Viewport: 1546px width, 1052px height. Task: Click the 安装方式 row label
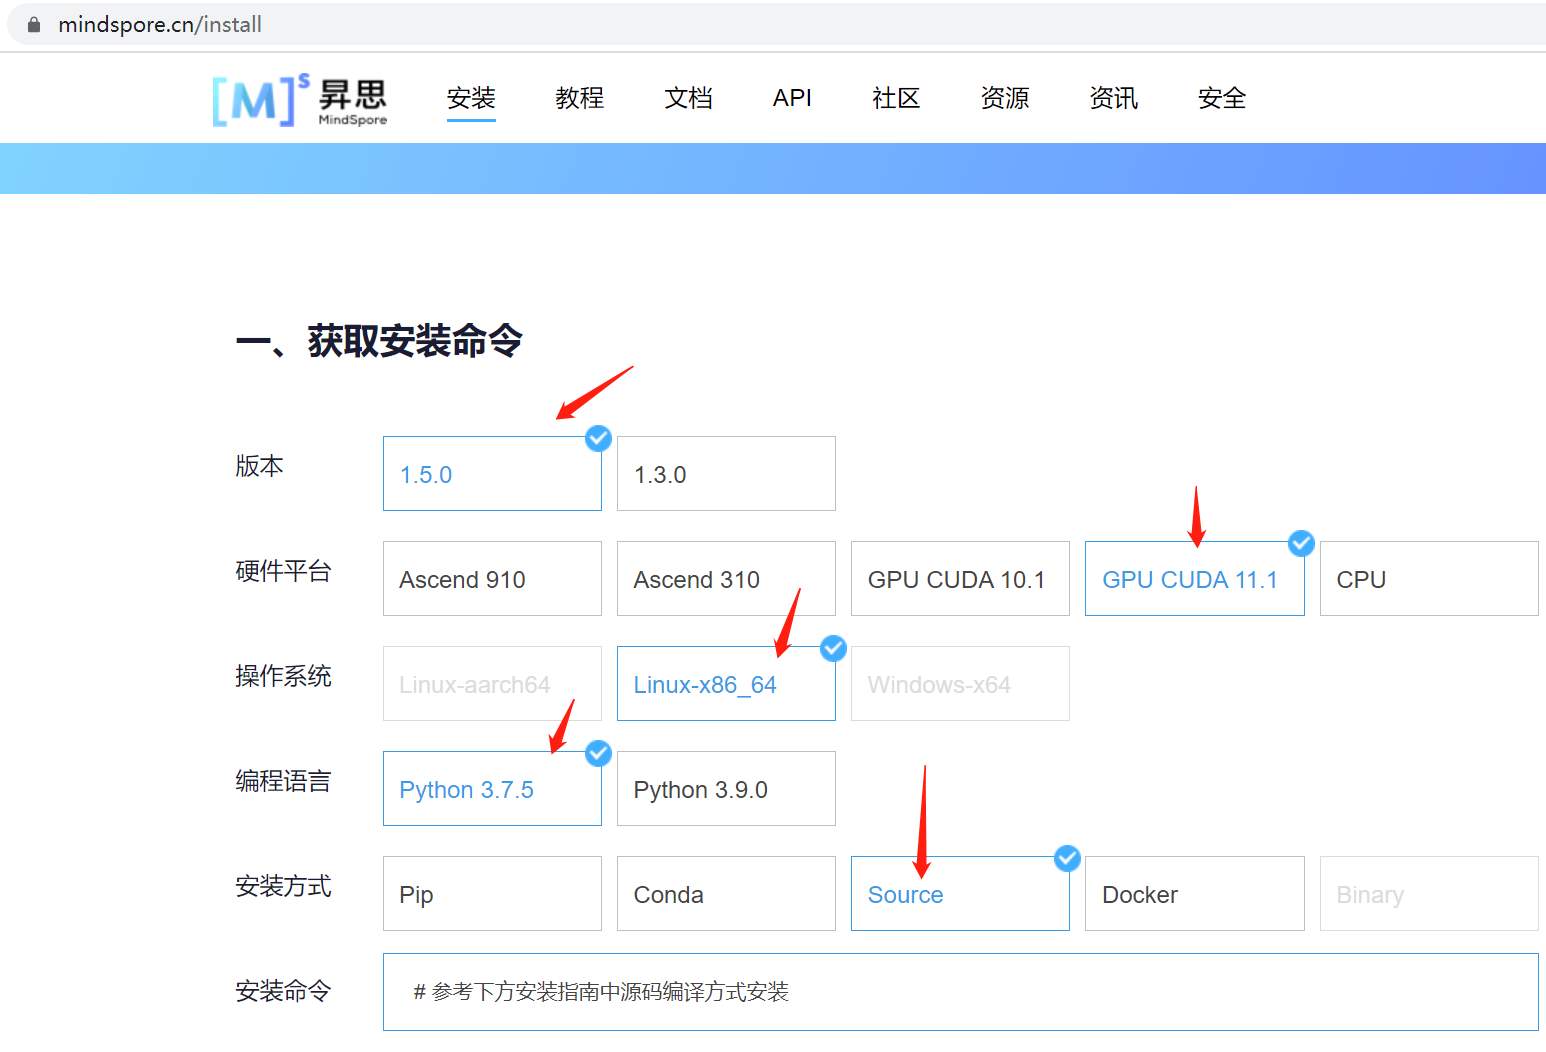pyautogui.click(x=283, y=886)
